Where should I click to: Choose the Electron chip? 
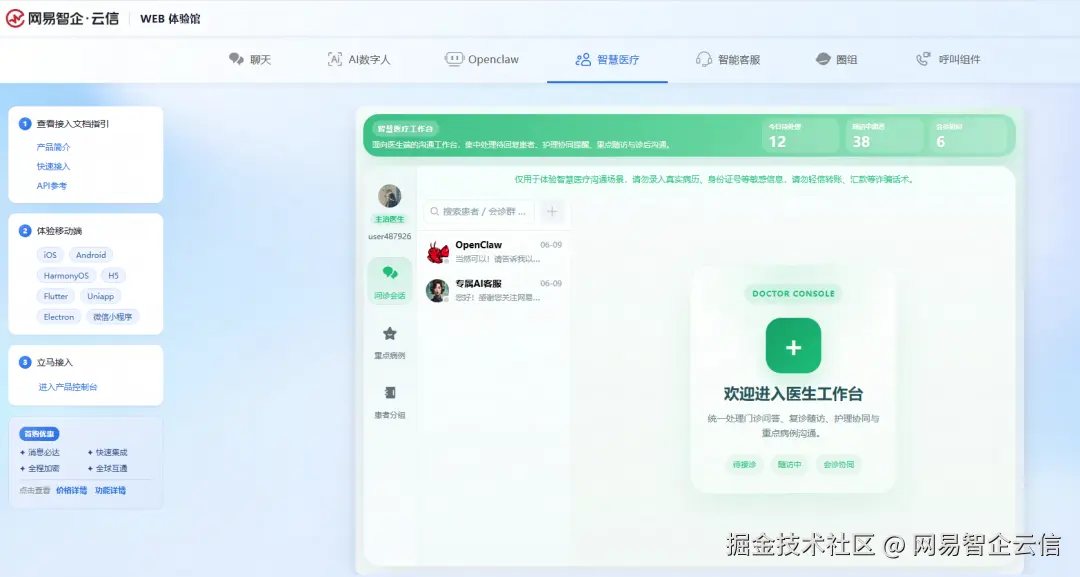coord(59,317)
